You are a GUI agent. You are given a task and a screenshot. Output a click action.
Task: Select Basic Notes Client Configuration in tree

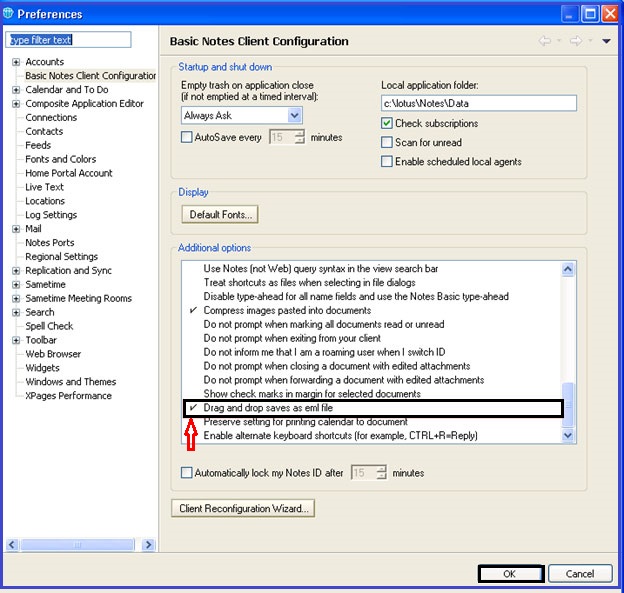(x=90, y=76)
